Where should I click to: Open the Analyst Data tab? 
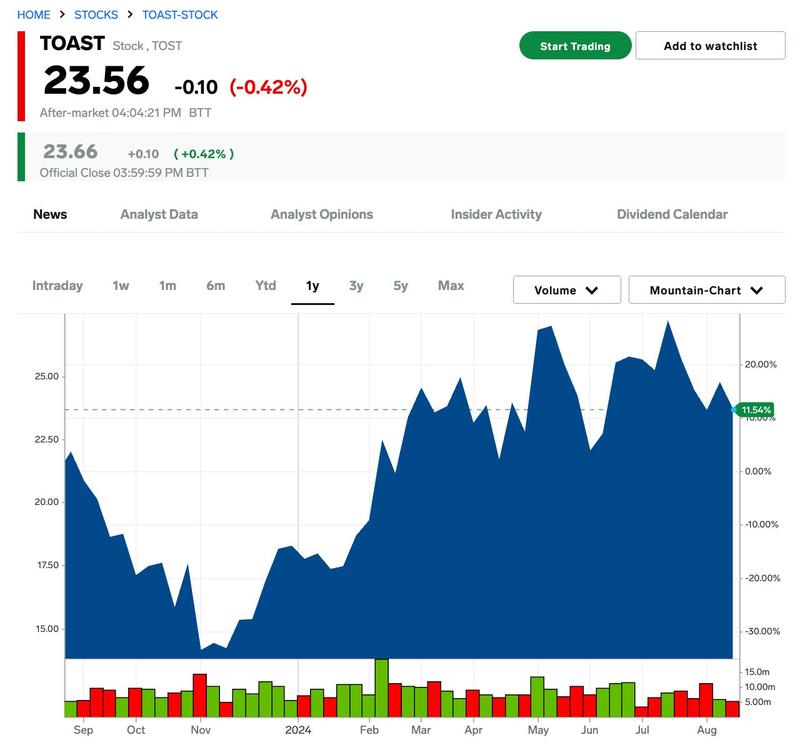pos(159,214)
